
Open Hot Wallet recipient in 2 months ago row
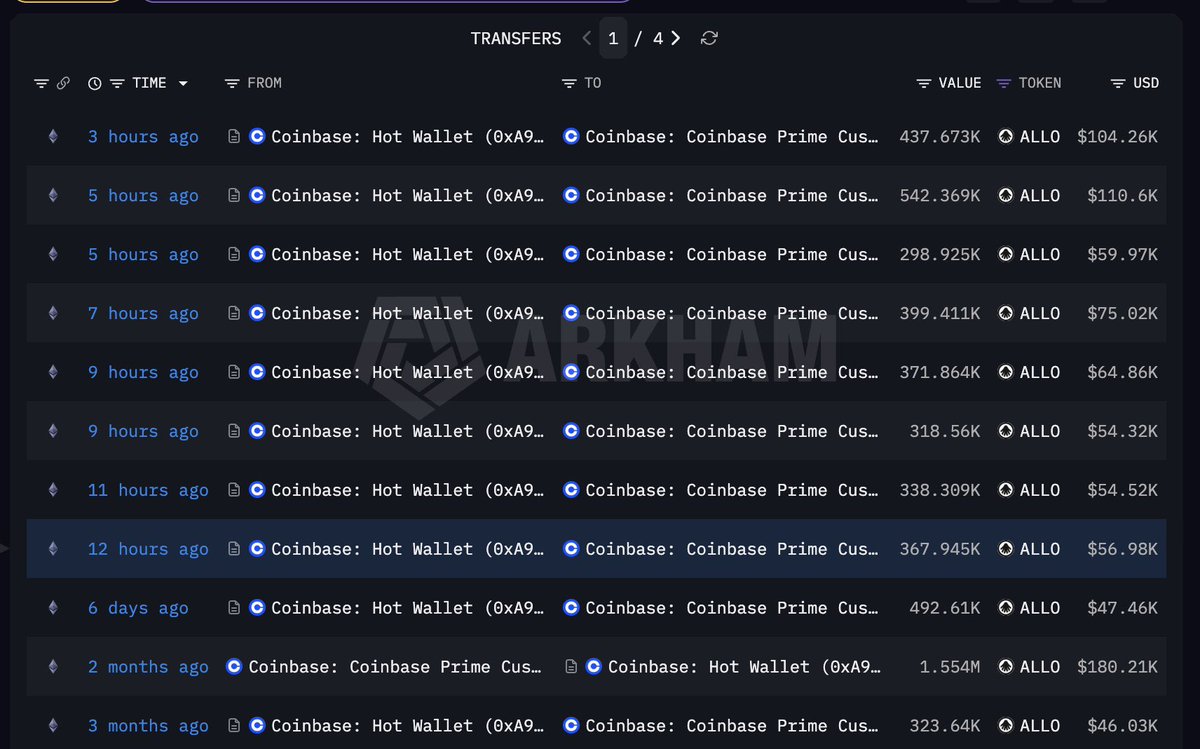744,667
